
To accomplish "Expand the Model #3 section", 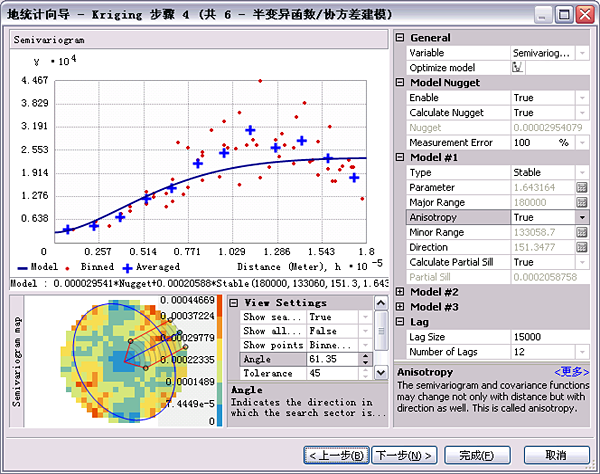I will (x=400, y=307).
